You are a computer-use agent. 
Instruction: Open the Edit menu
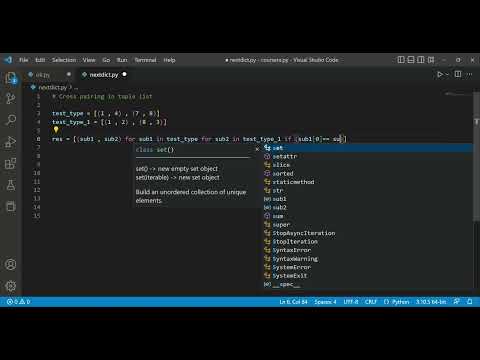pyautogui.click(x=40, y=60)
